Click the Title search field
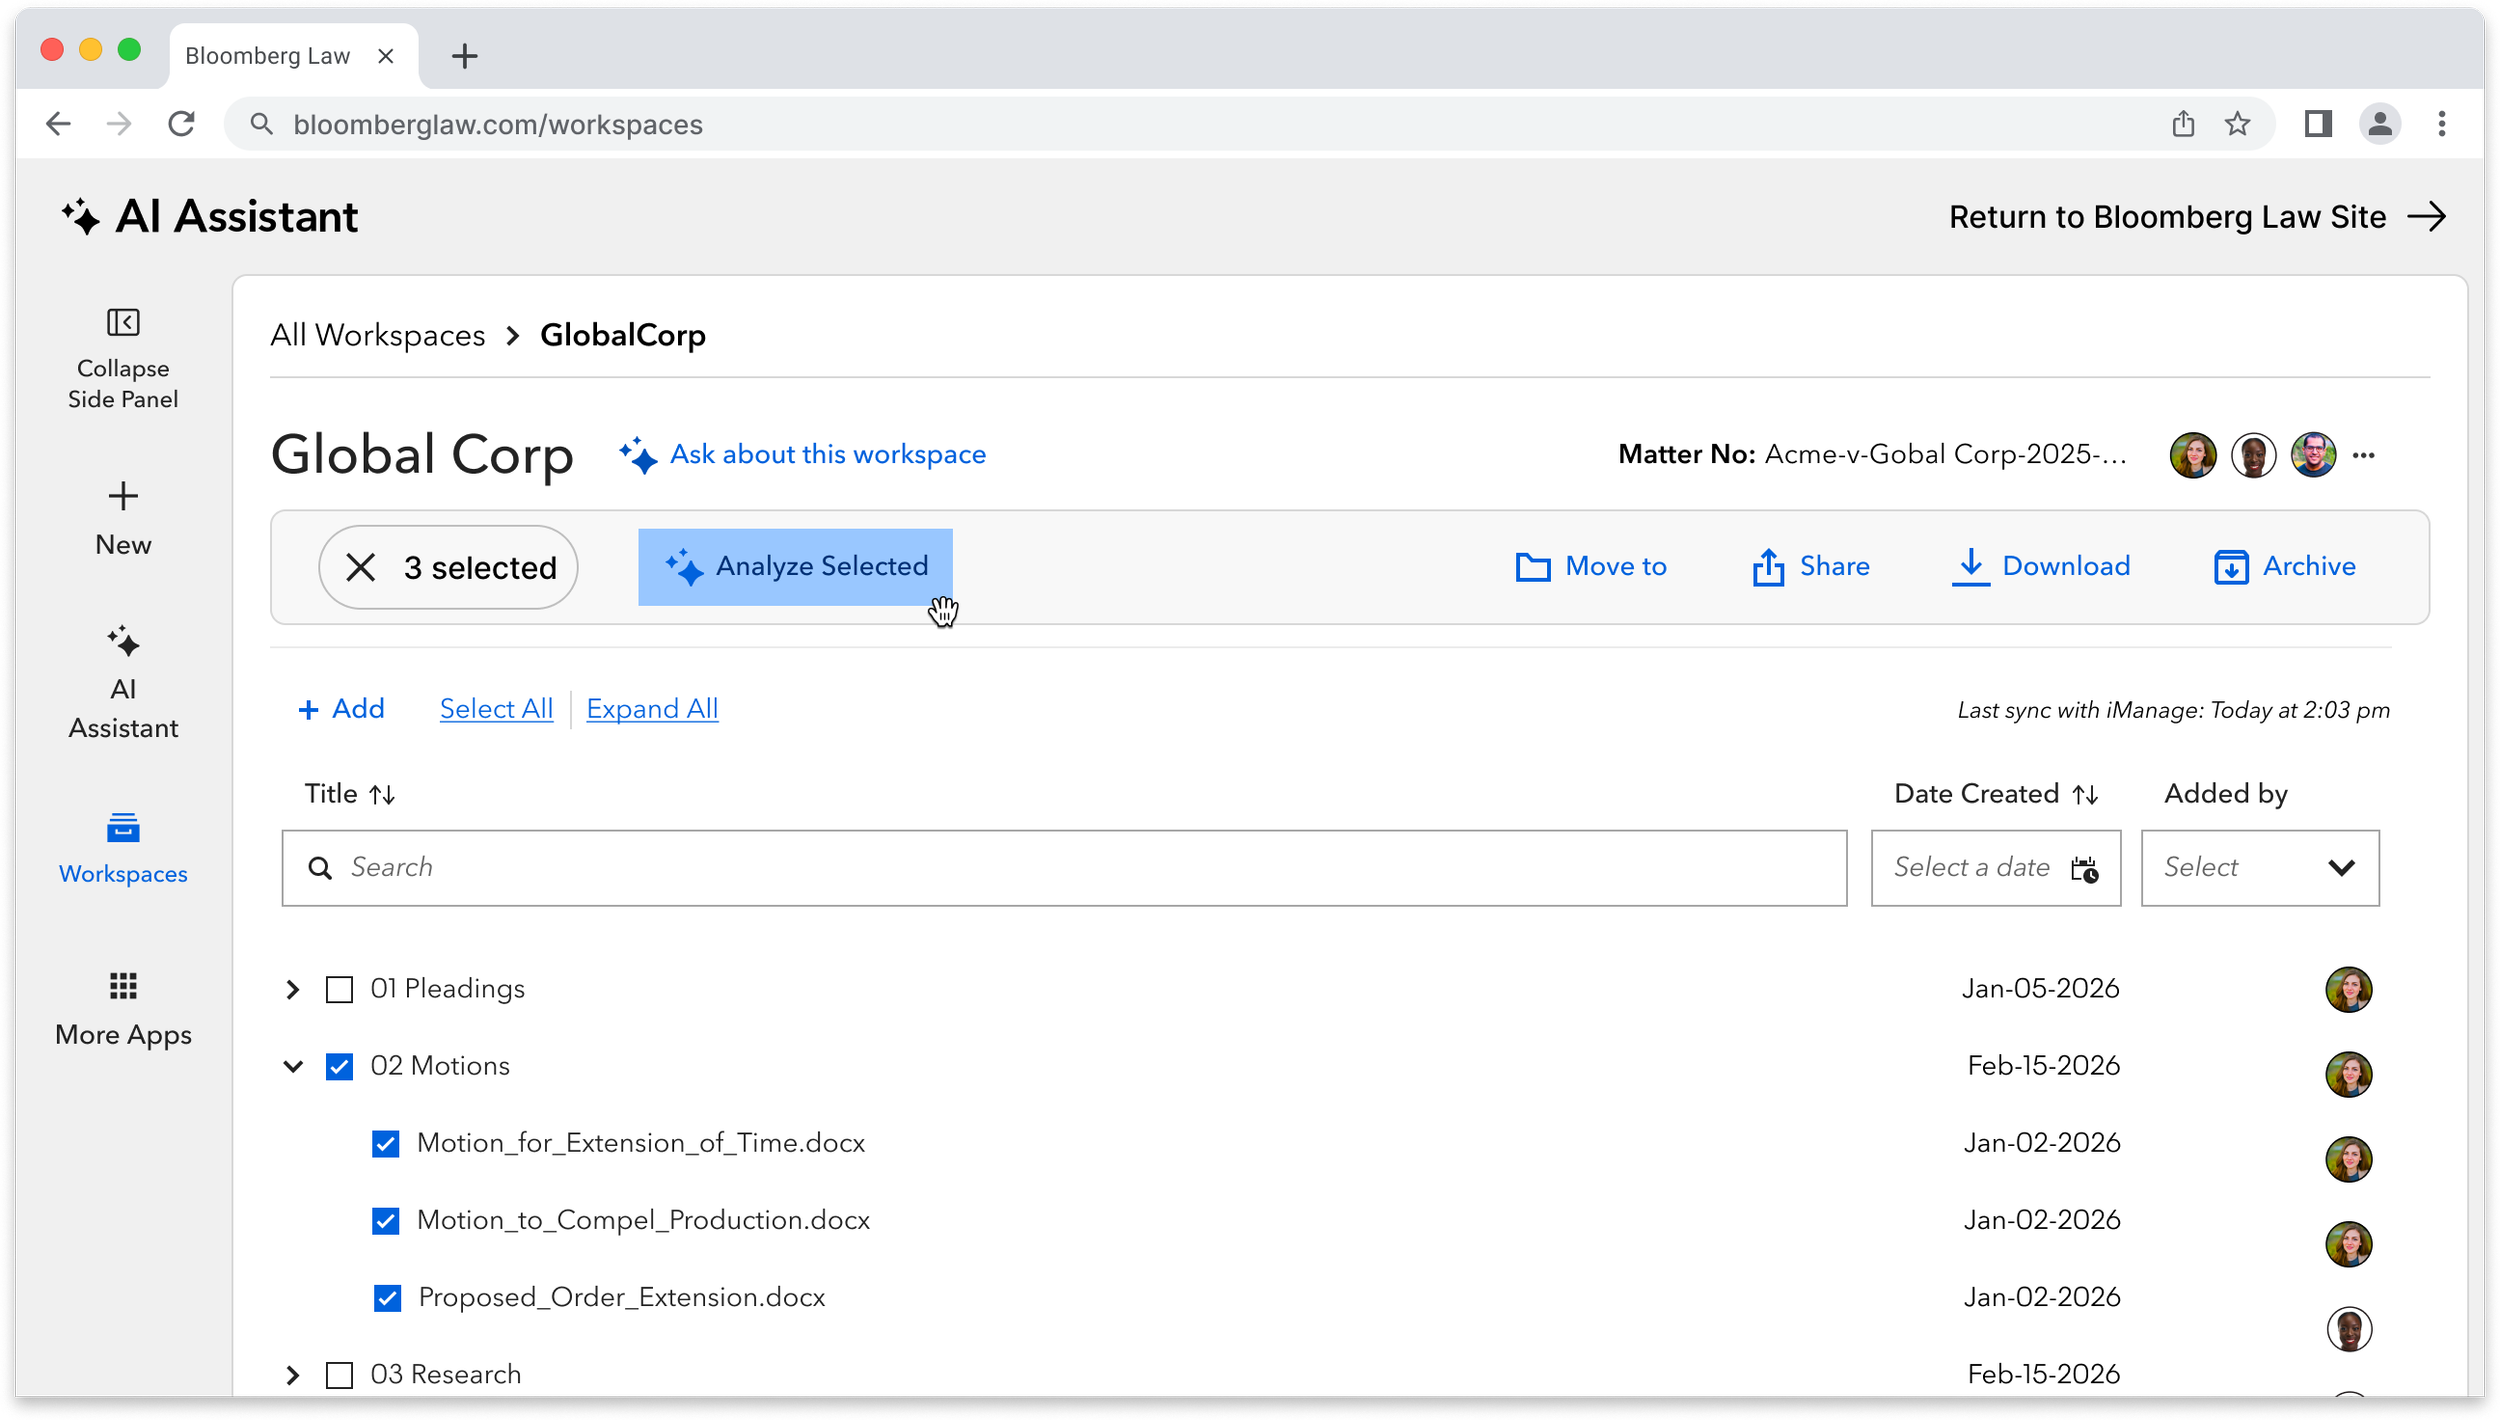This screenshot has width=2500, height=1420. click(800, 867)
